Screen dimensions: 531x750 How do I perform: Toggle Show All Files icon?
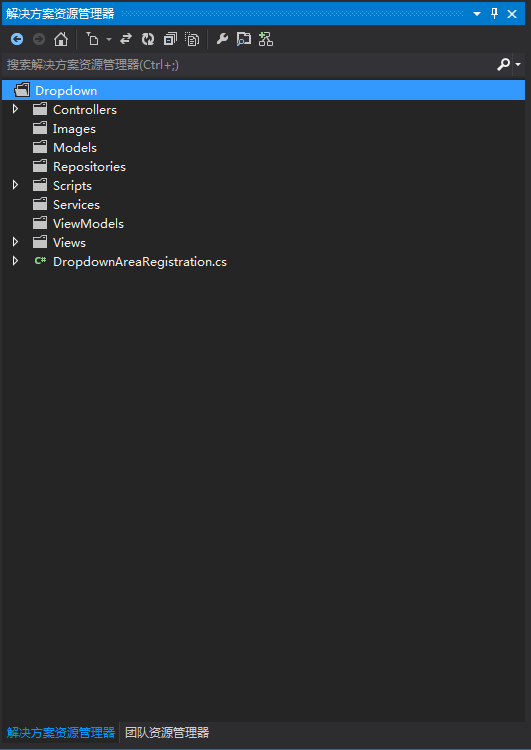(192, 39)
